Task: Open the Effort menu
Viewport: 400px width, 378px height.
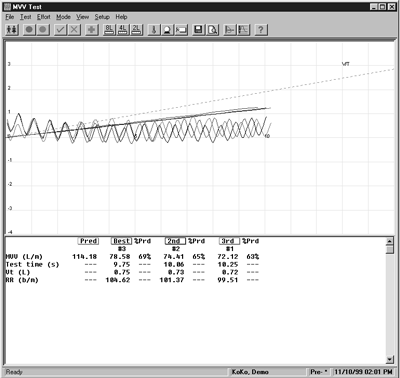Action: click(44, 17)
